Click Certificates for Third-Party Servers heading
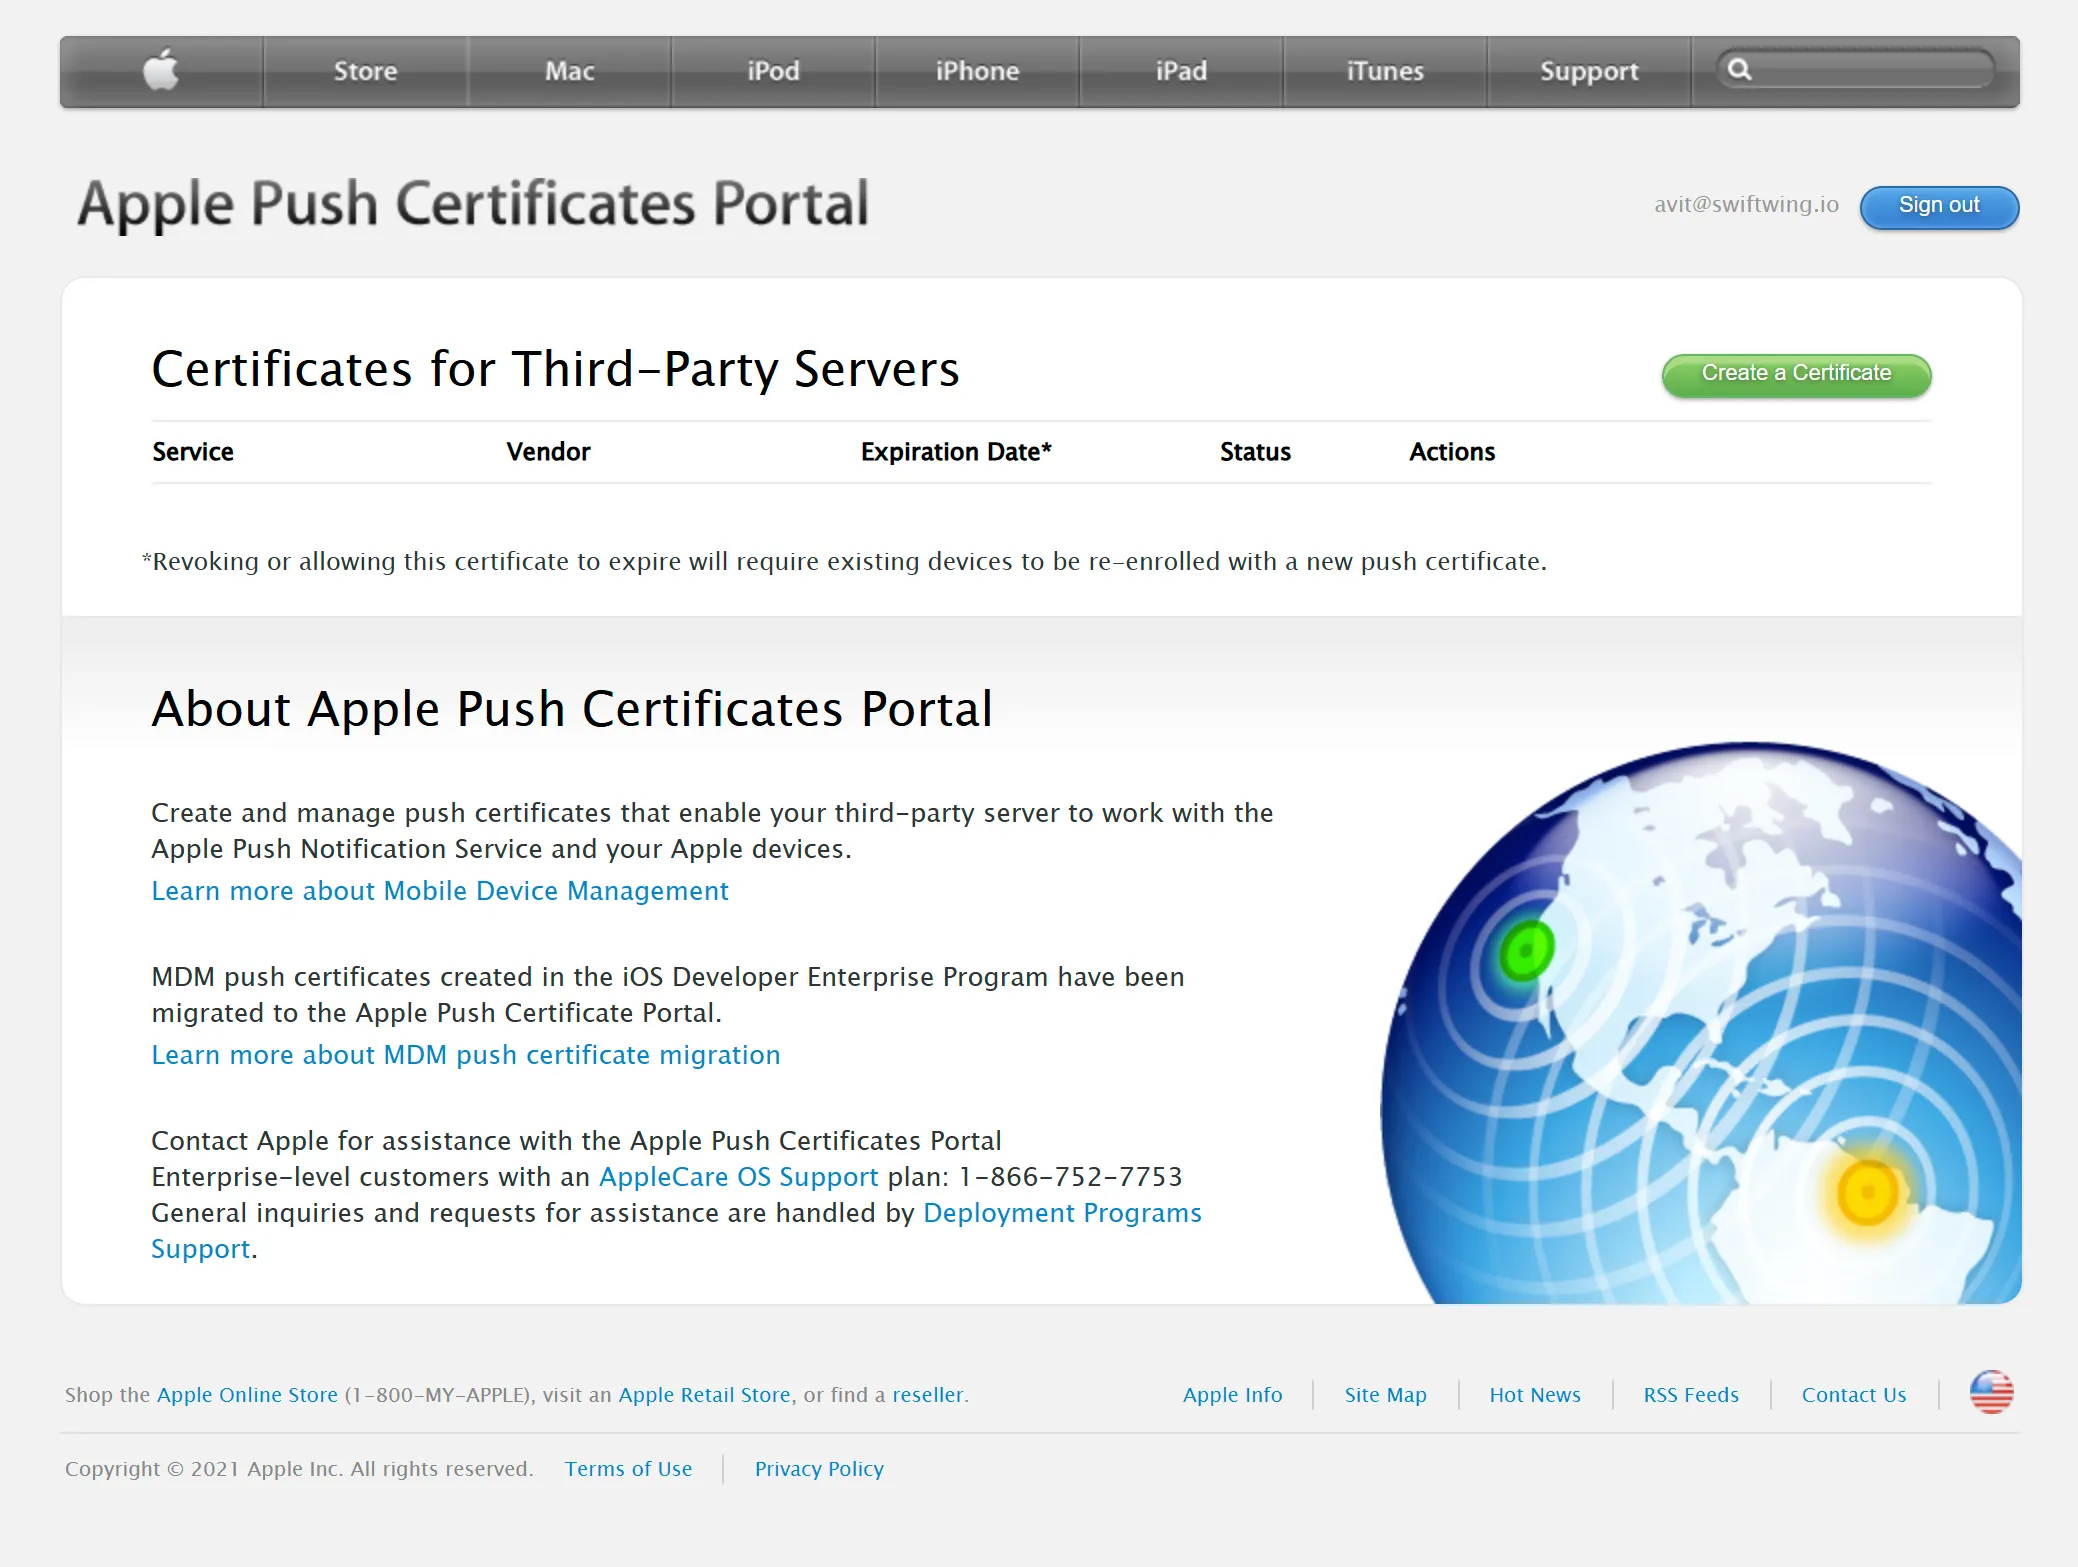2078x1567 pixels. pyautogui.click(x=555, y=369)
